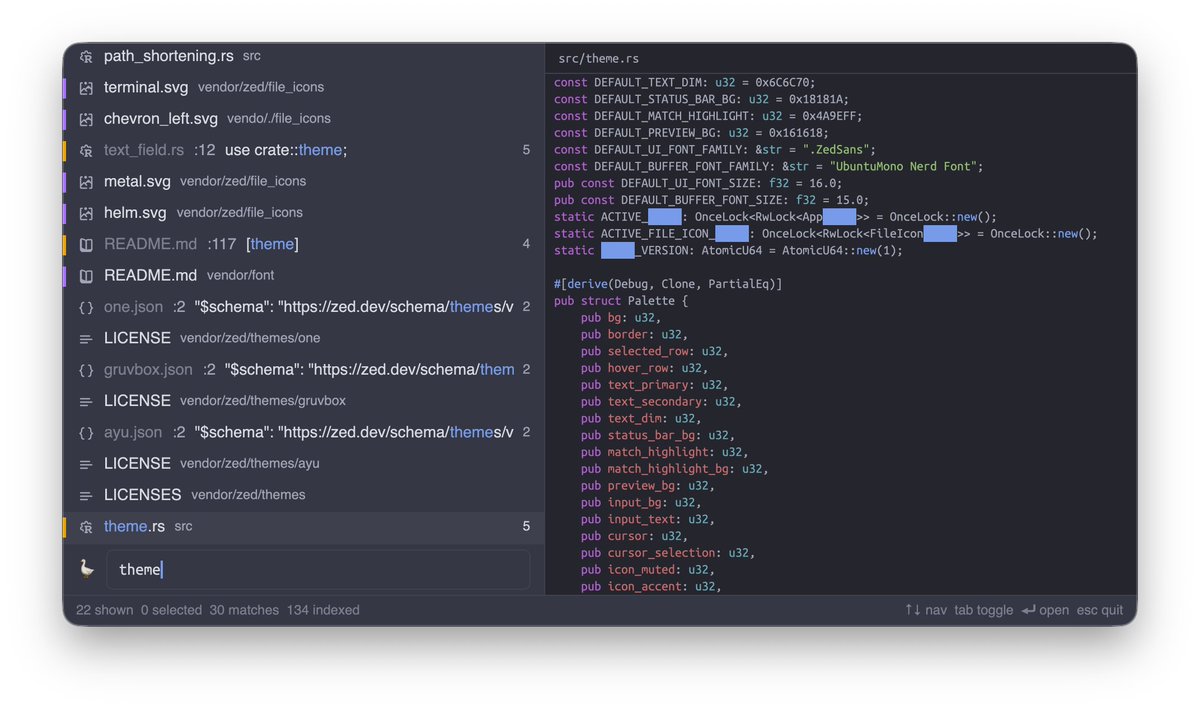Click the '22 shown' status entry
Screen dimensions: 1200x709
(105, 610)
